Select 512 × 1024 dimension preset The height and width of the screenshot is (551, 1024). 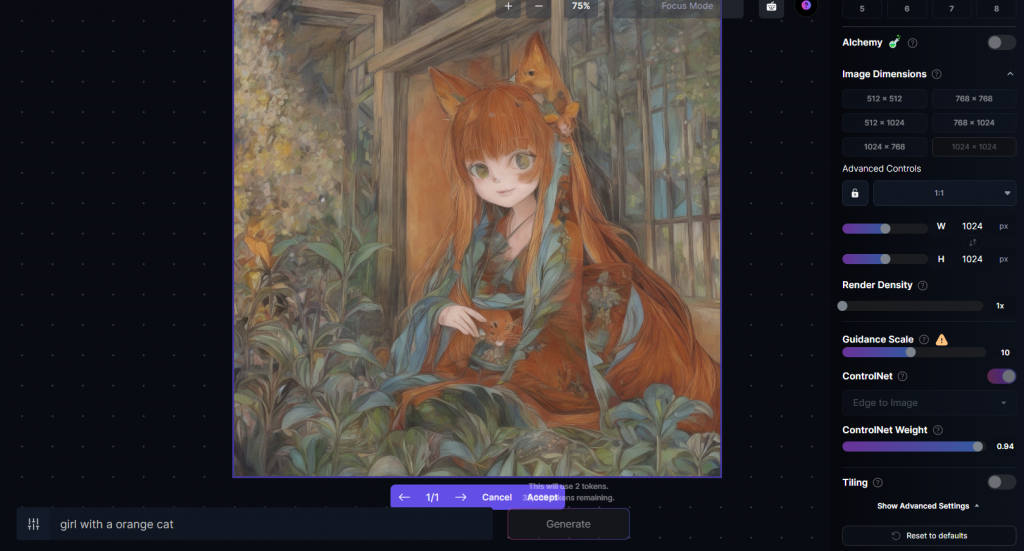pyautogui.click(x=884, y=123)
